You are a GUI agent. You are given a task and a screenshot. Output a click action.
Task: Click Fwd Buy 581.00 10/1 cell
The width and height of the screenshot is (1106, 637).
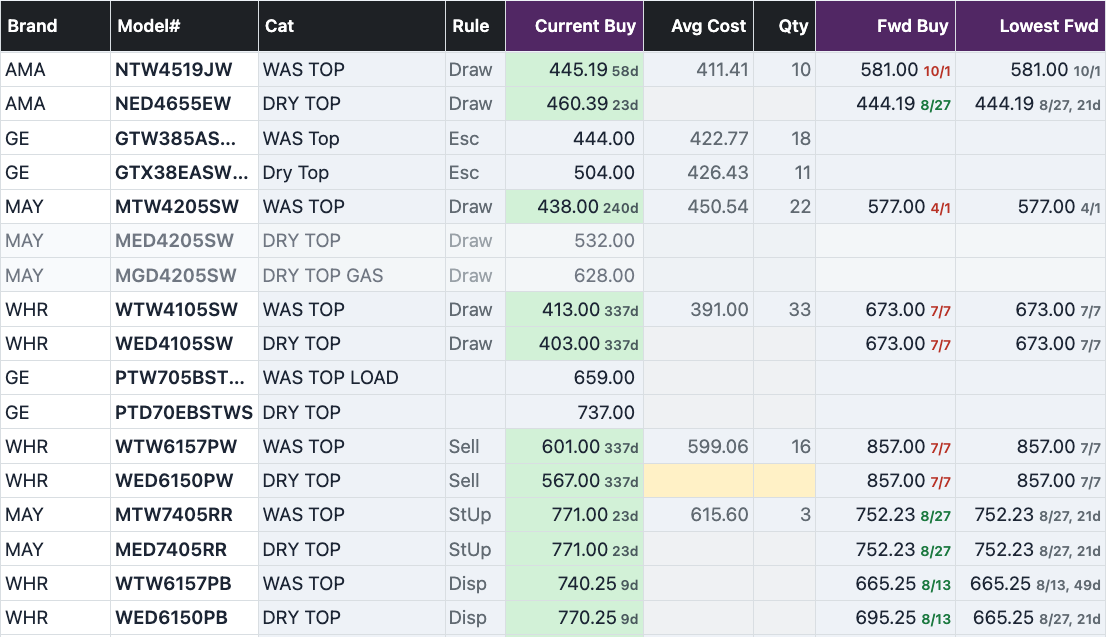click(885, 70)
